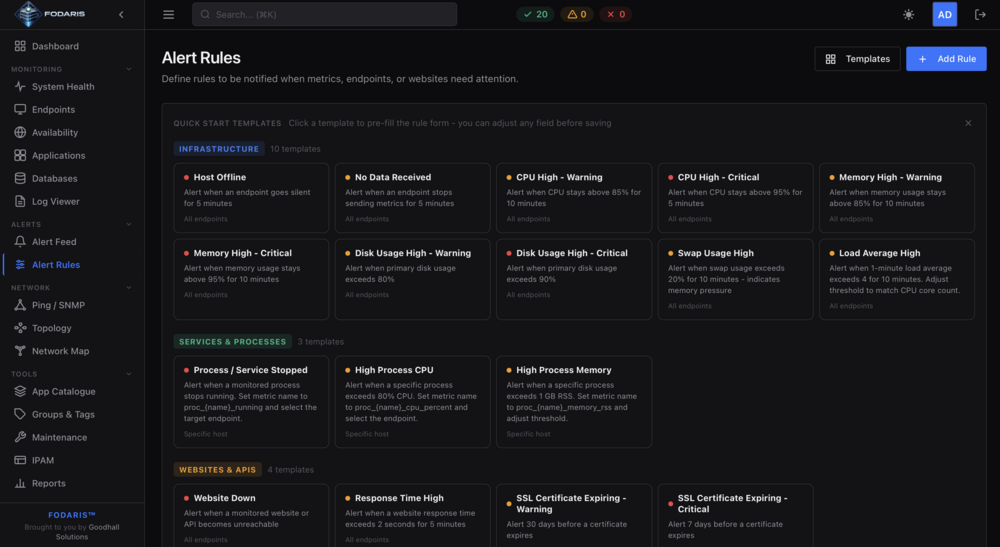Click the Templates button
This screenshot has height=547, width=1000.
[857, 59]
